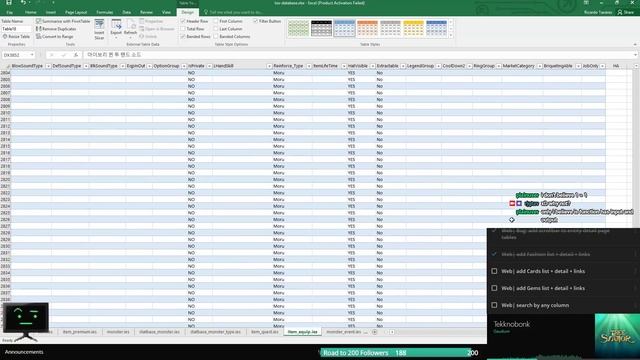Open the Export table button
Screen dimensions: 640x360
pos(116,29)
